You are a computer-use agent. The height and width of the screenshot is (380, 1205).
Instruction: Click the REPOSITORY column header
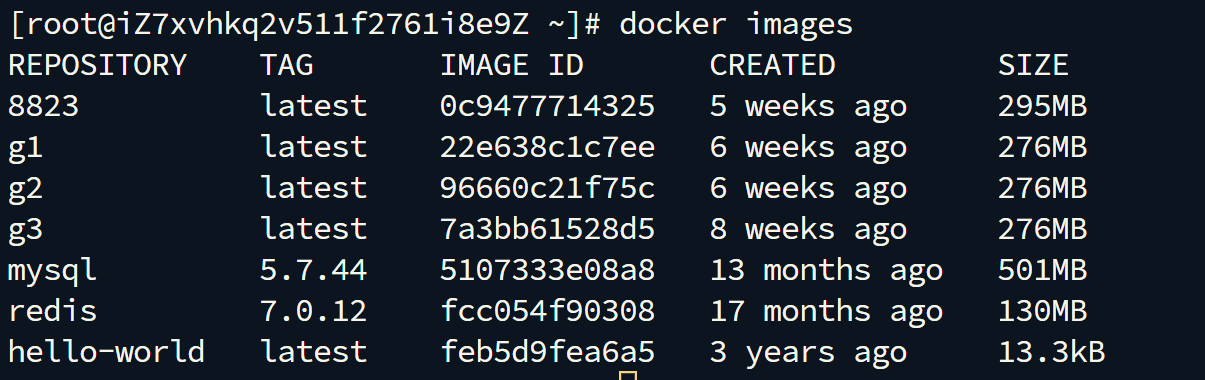point(97,65)
